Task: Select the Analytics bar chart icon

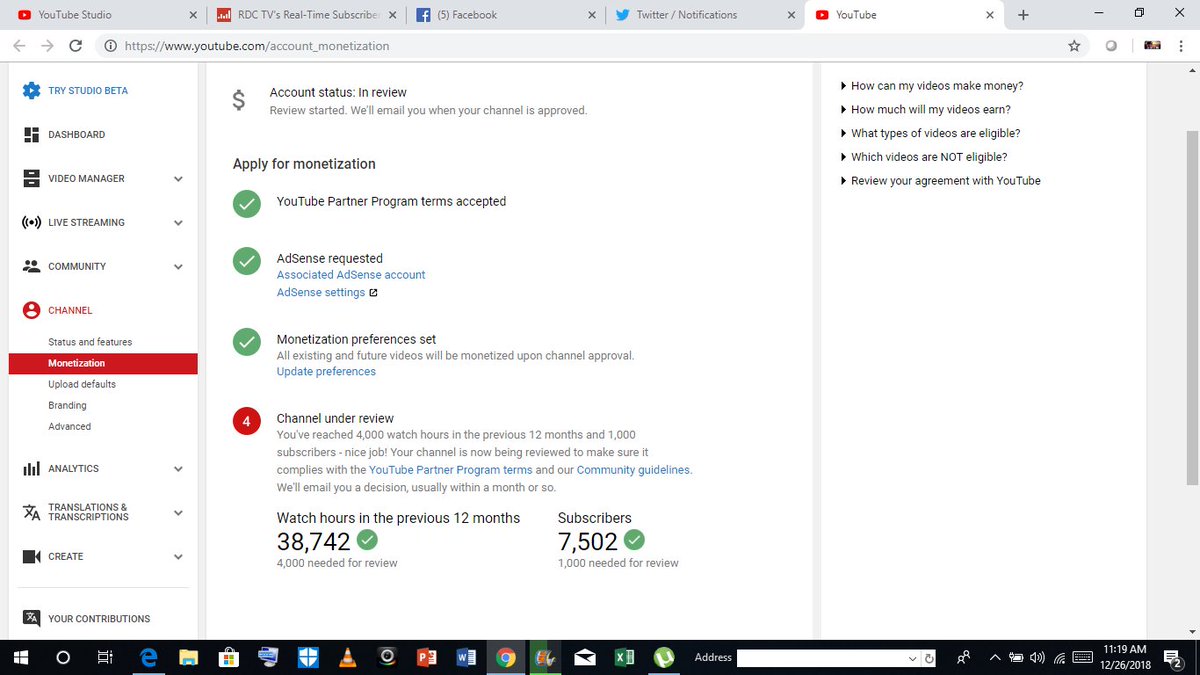Action: pos(31,468)
